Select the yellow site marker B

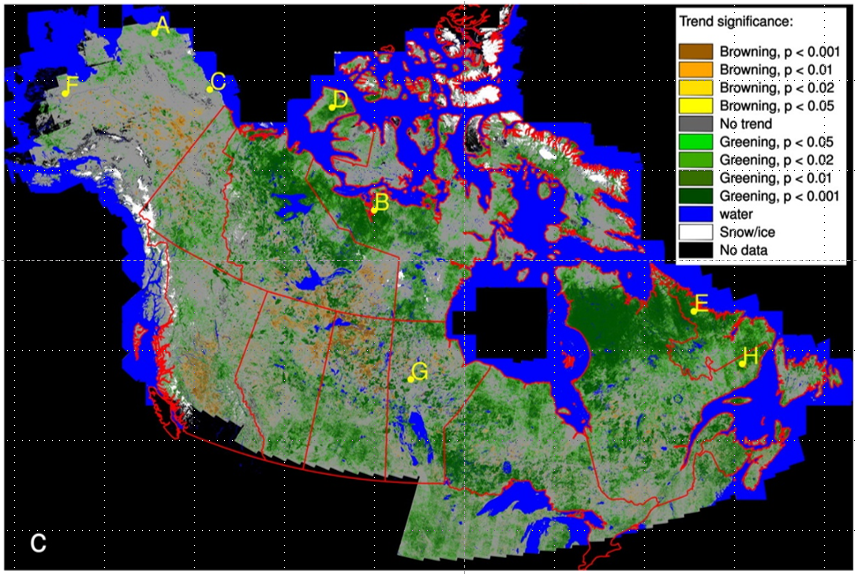coord(372,210)
